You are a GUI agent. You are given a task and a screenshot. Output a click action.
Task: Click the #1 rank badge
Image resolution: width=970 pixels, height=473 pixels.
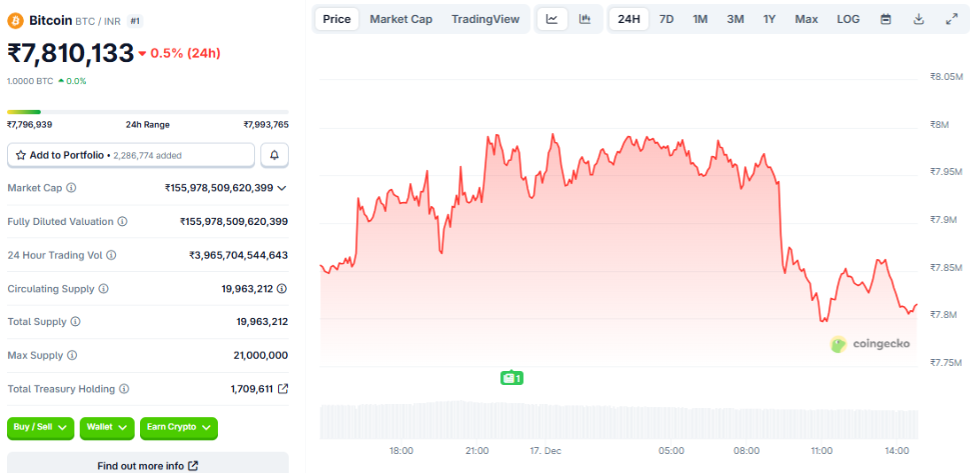[135, 21]
